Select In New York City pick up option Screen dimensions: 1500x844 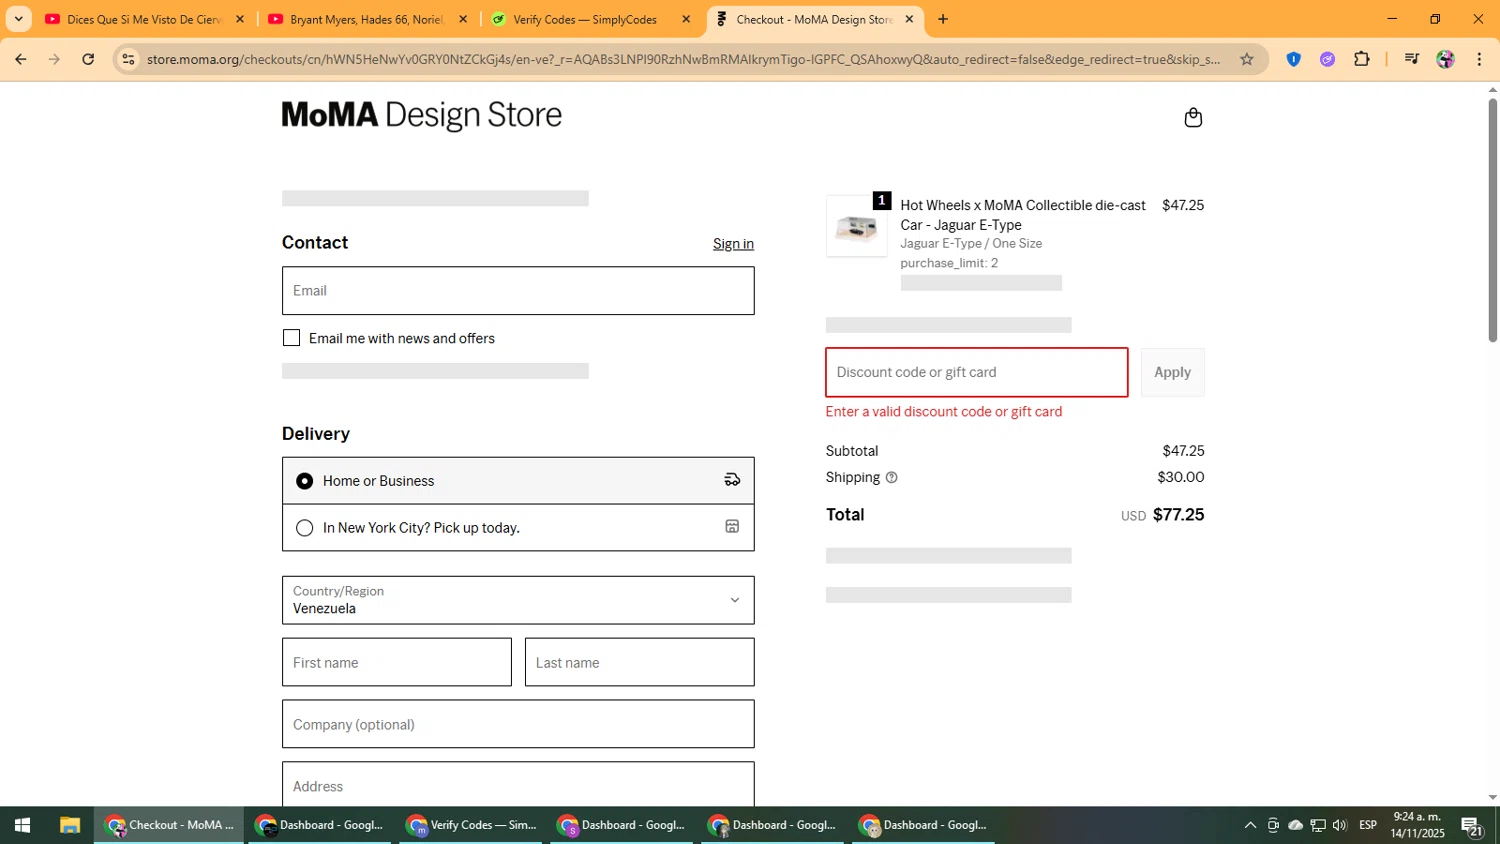click(518, 528)
